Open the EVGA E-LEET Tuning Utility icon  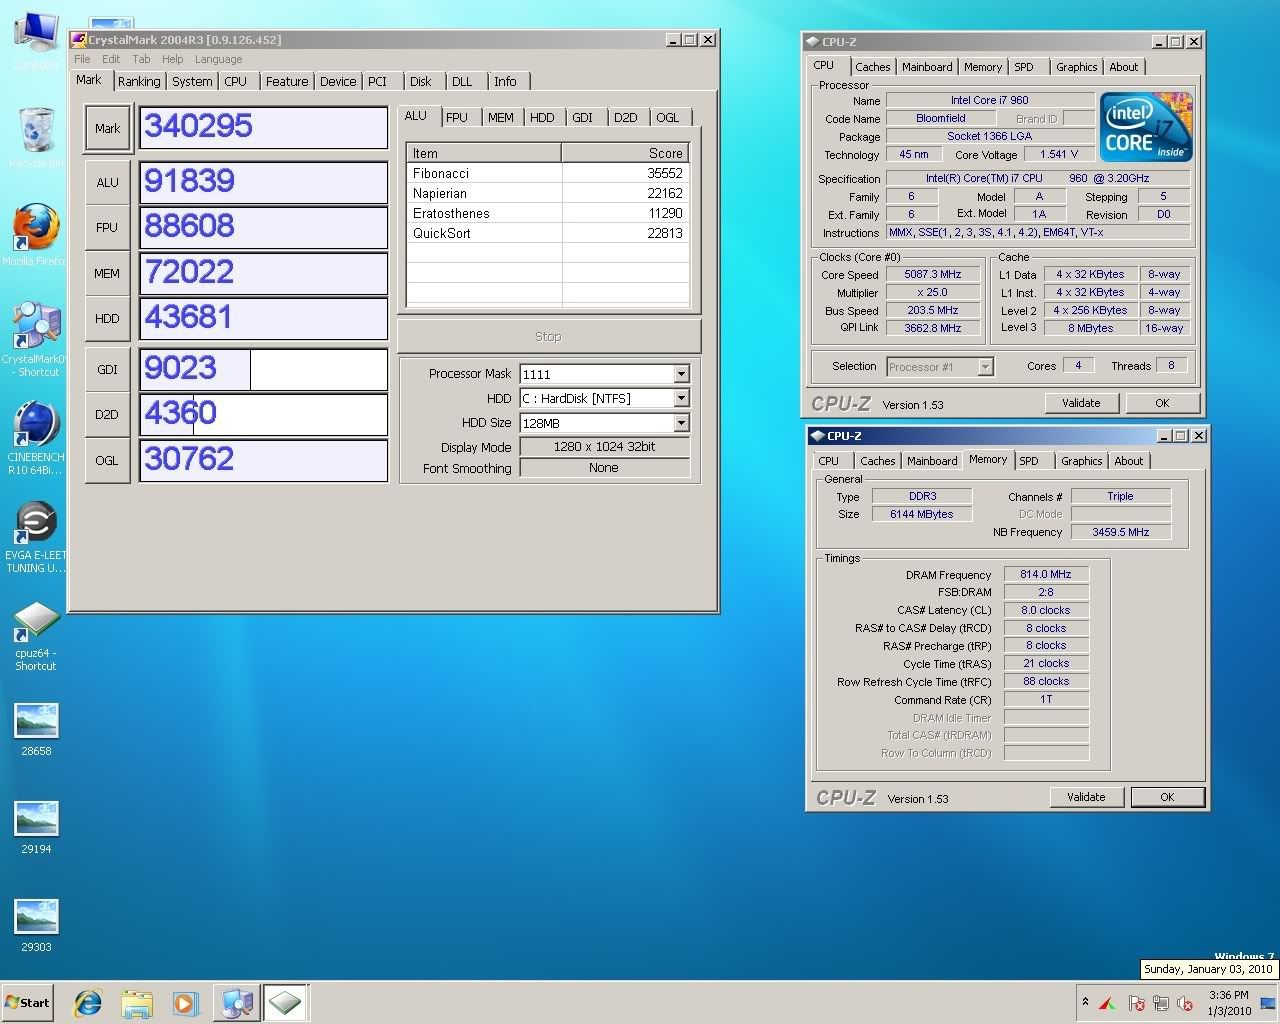(x=35, y=537)
